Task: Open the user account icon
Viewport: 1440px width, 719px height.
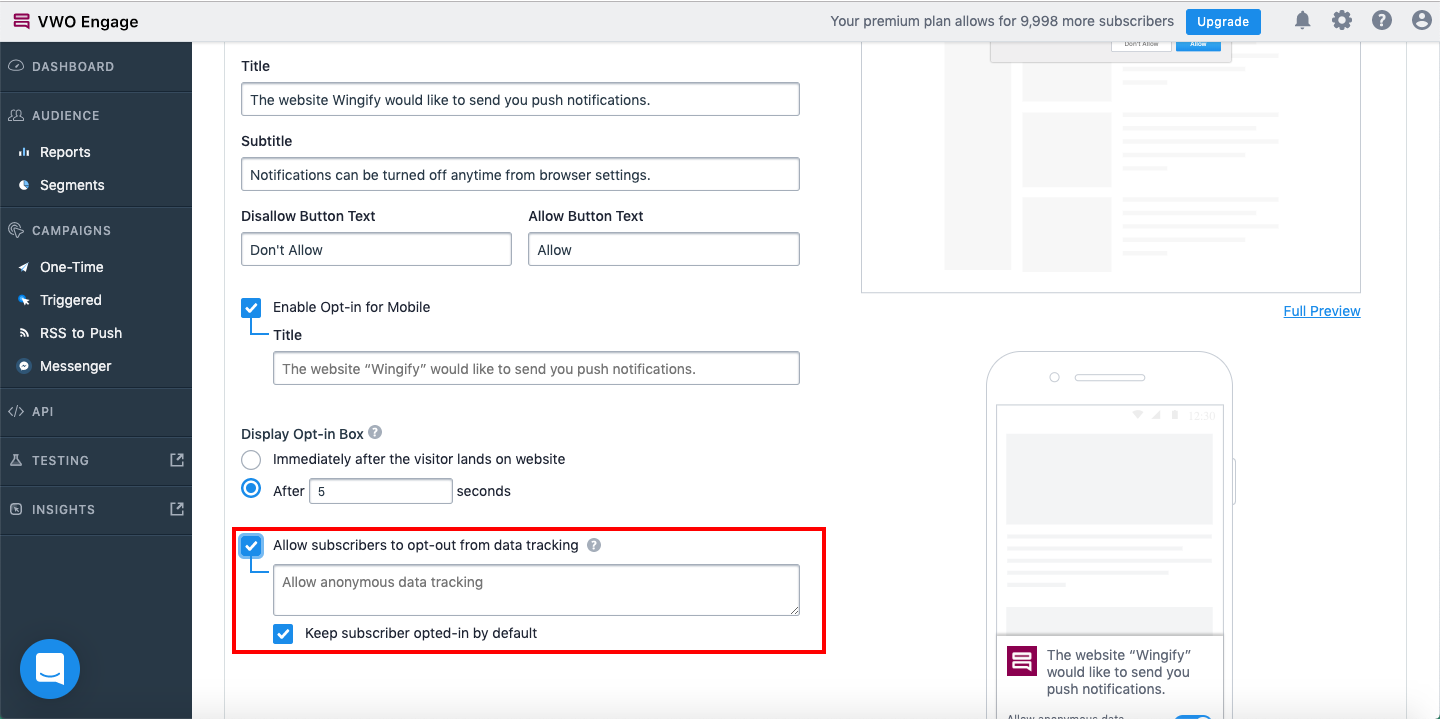Action: [x=1421, y=21]
